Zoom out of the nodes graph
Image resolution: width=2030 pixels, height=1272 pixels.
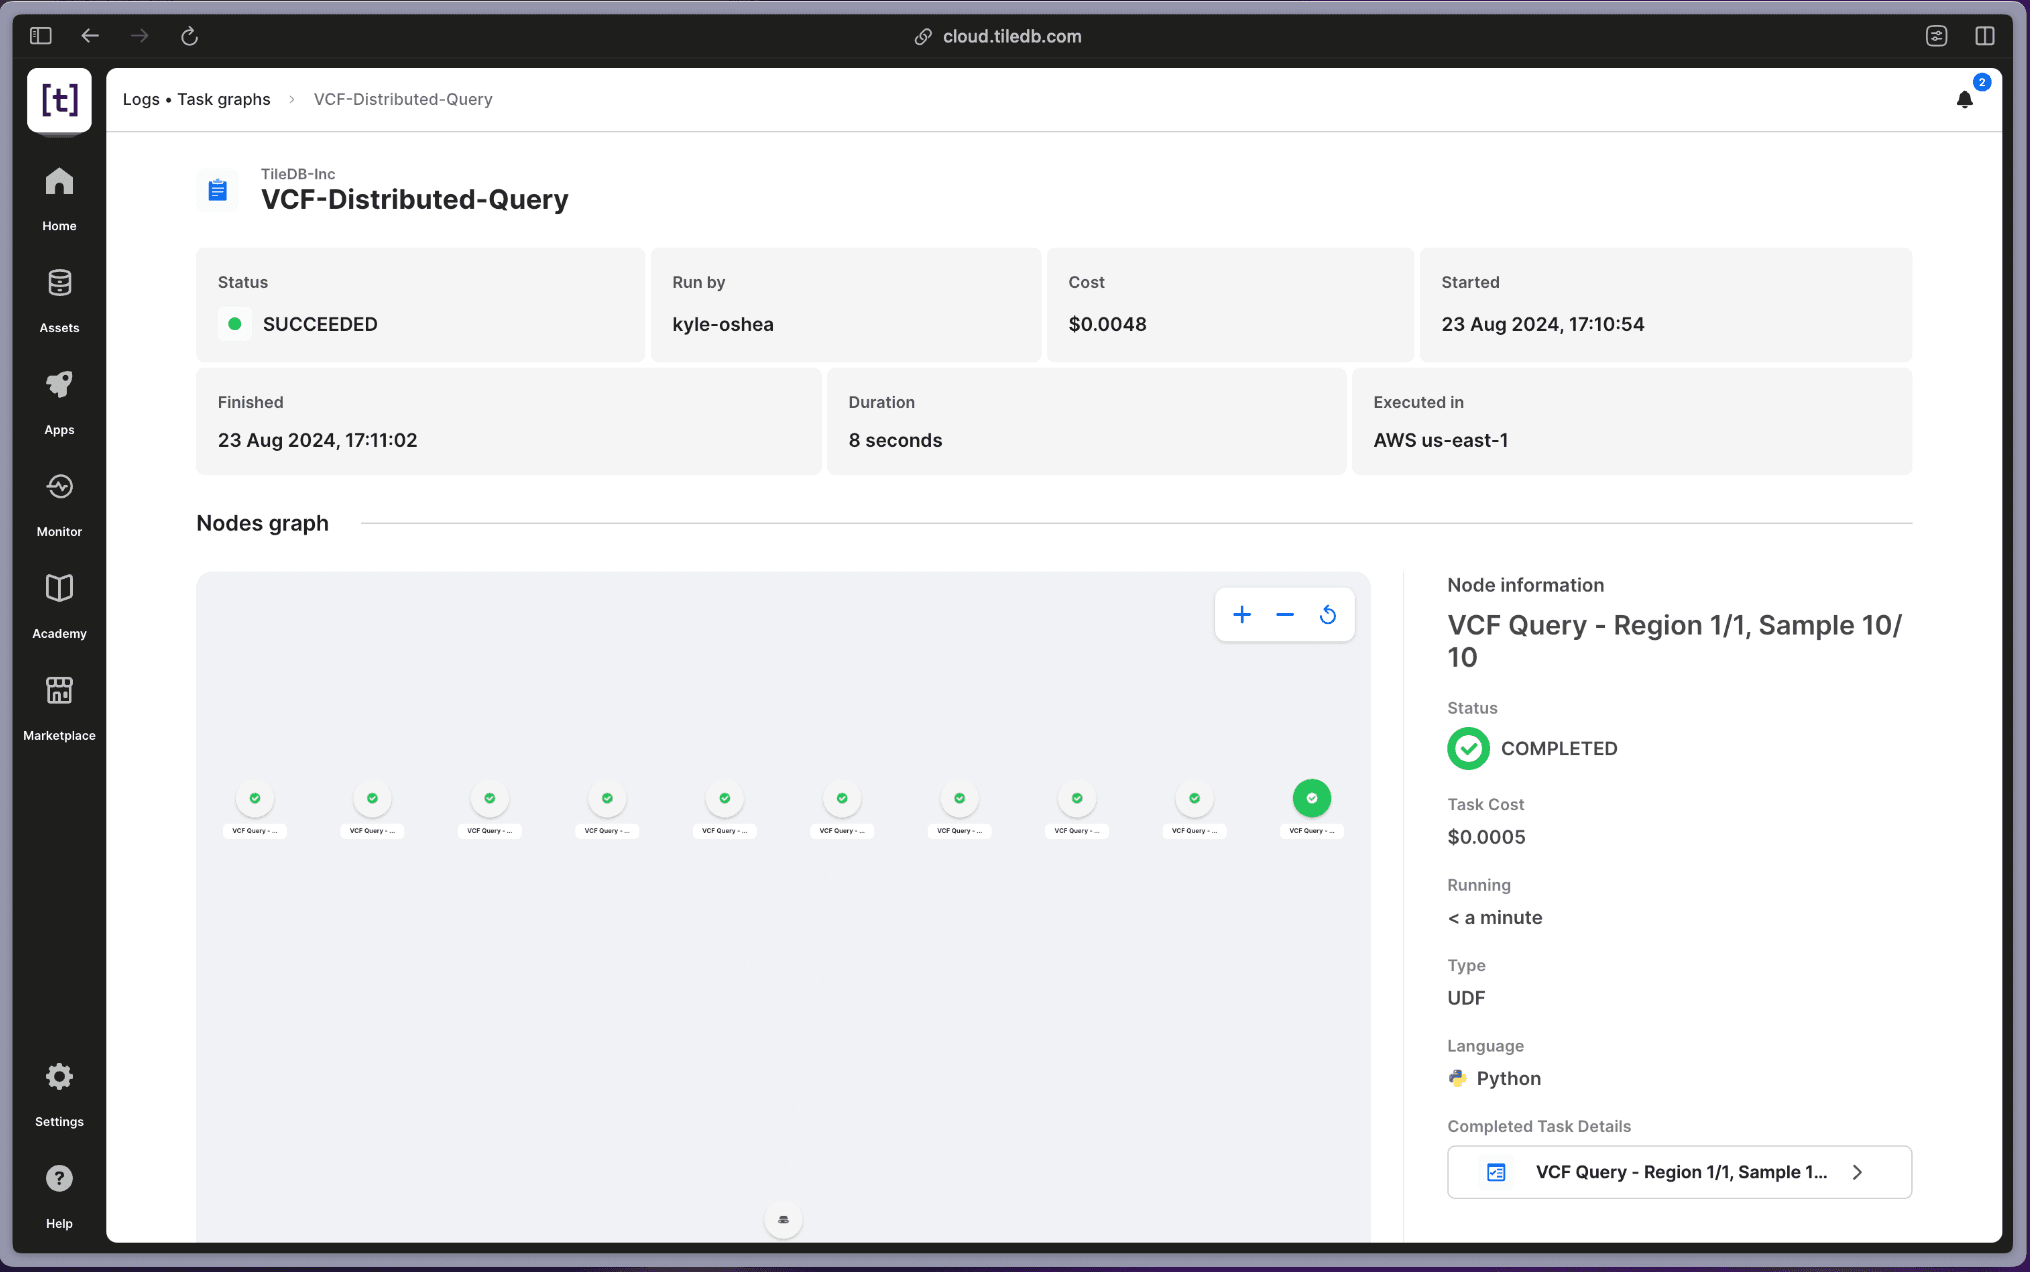tap(1284, 615)
